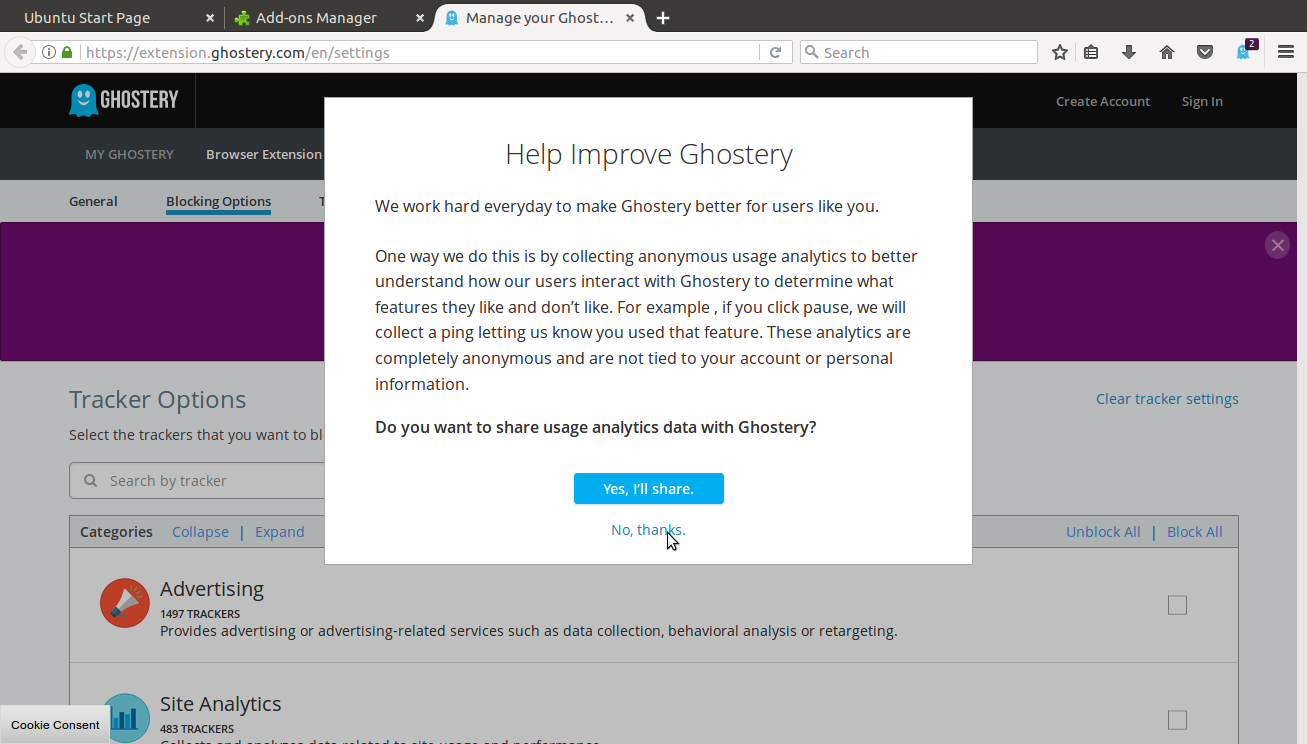Click the Sign In link
Viewport: 1307px width, 744px height.
[x=1202, y=101]
